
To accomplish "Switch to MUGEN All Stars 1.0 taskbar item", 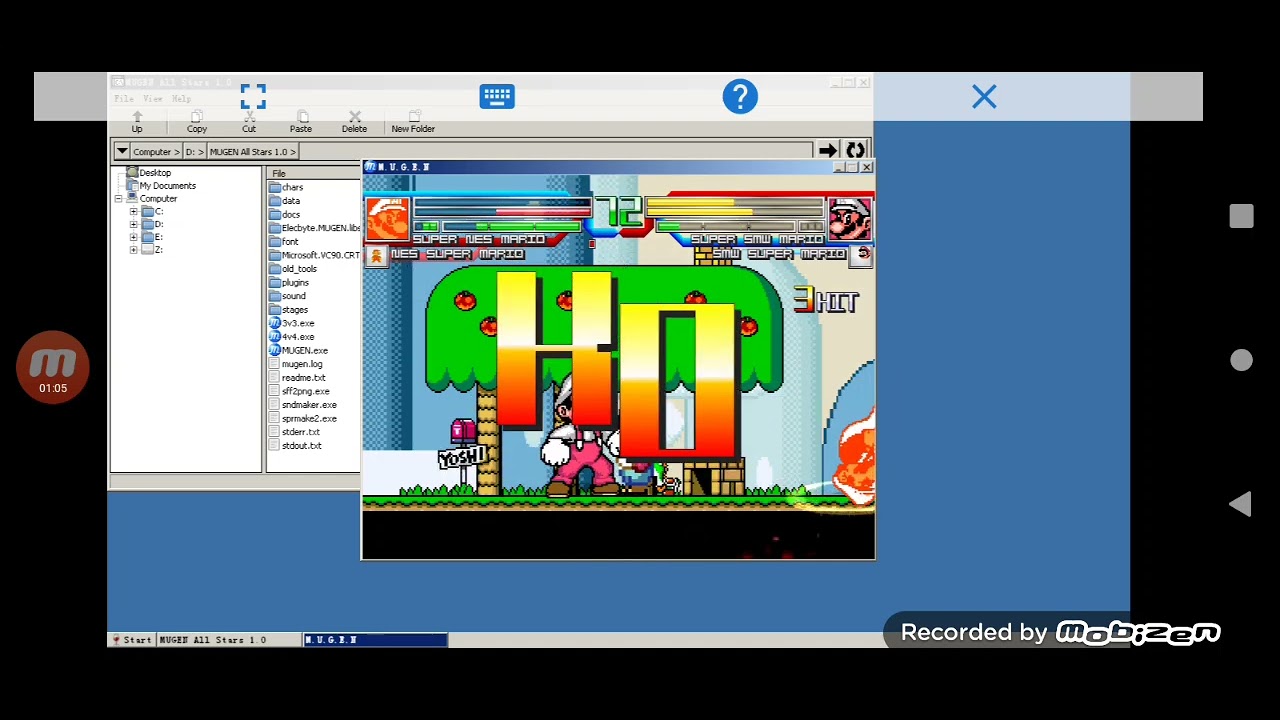I will click(x=229, y=640).
